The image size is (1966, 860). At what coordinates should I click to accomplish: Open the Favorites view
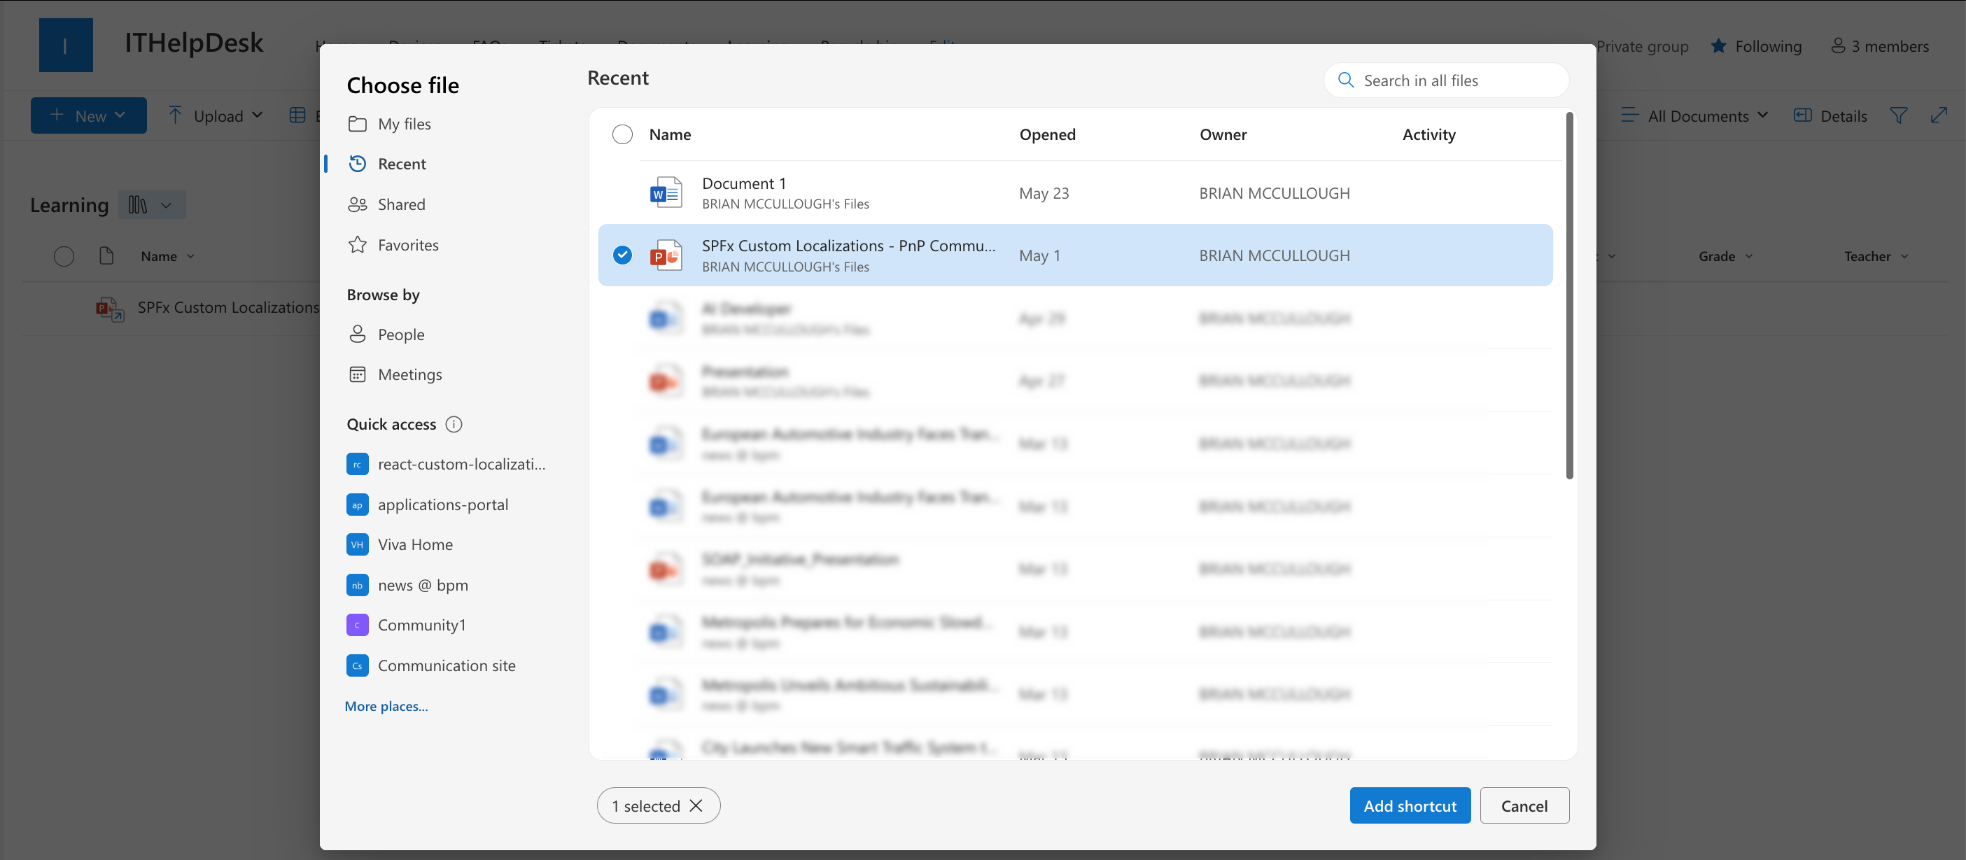coord(394,245)
